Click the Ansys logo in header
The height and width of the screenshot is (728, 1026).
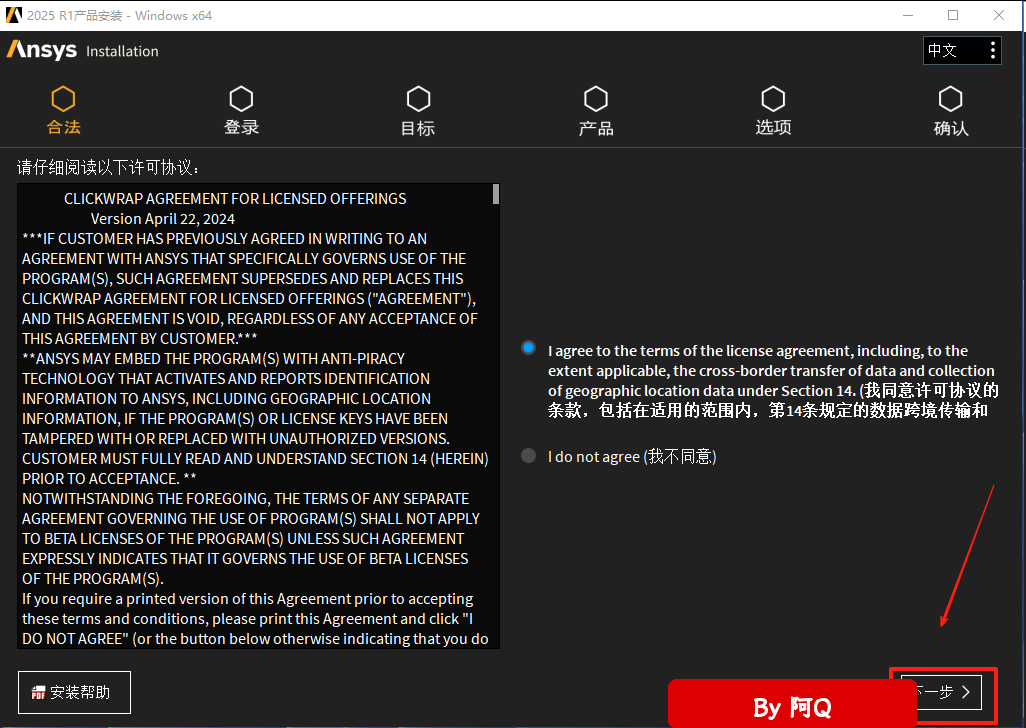pos(42,50)
